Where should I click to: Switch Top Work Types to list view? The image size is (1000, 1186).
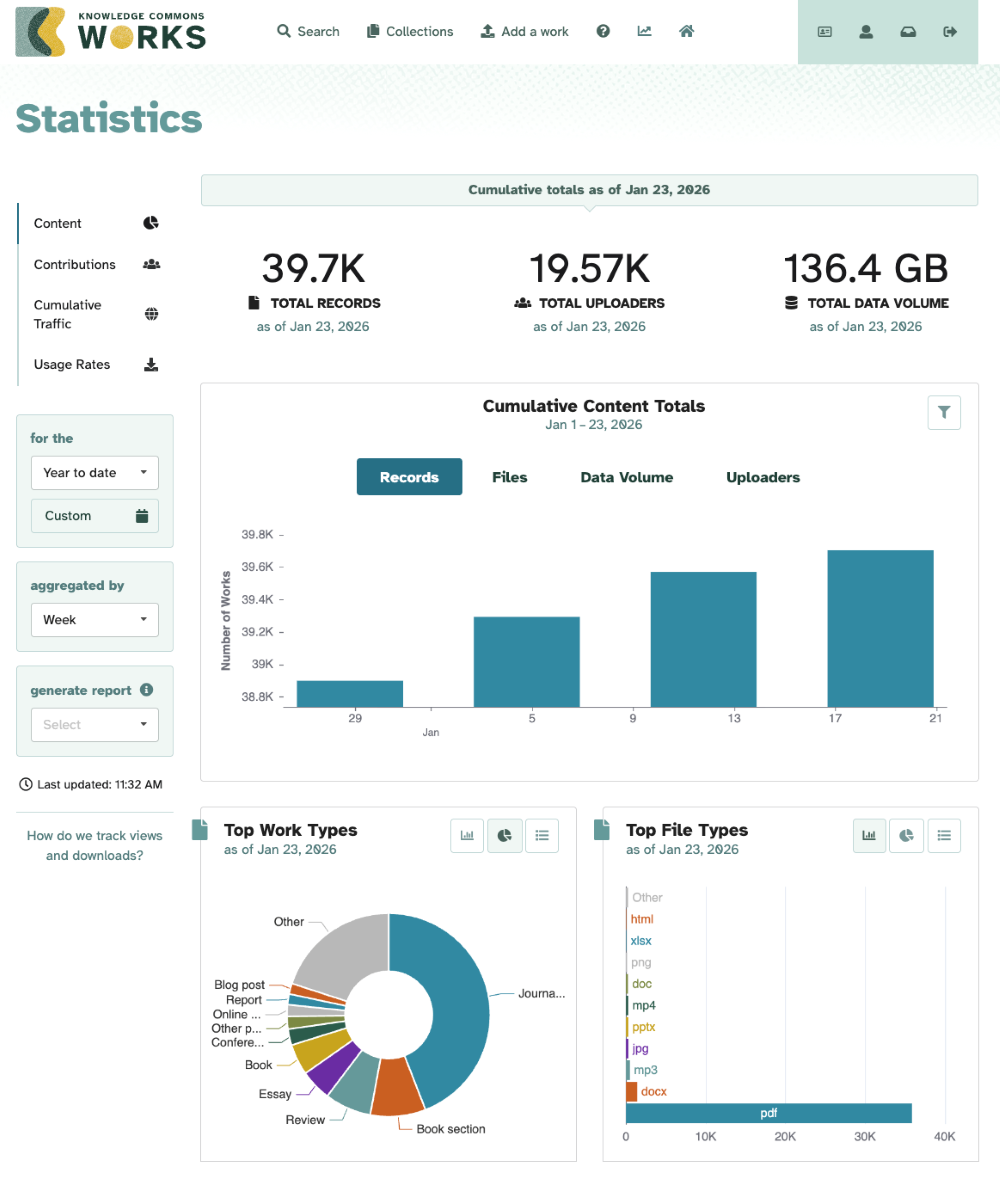coord(542,835)
